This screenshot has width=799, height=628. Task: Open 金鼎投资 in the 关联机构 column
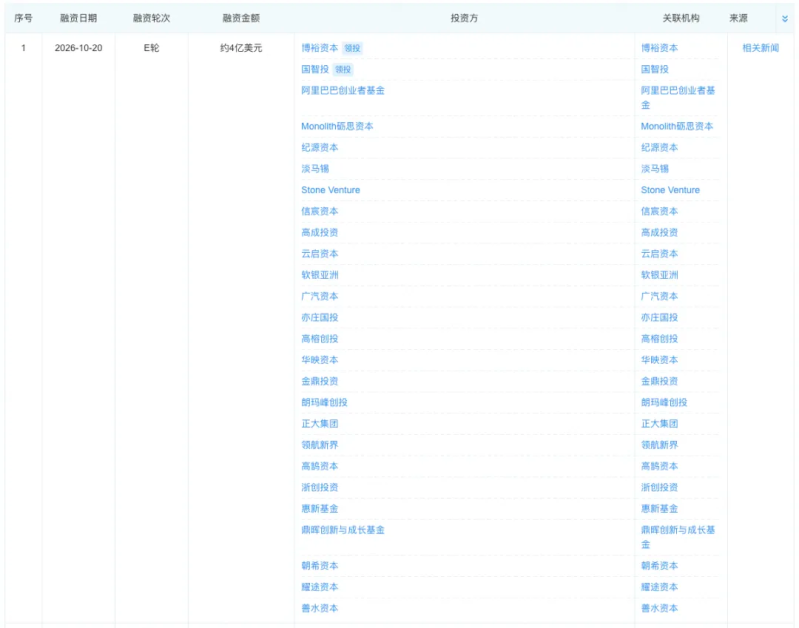[x=659, y=381]
